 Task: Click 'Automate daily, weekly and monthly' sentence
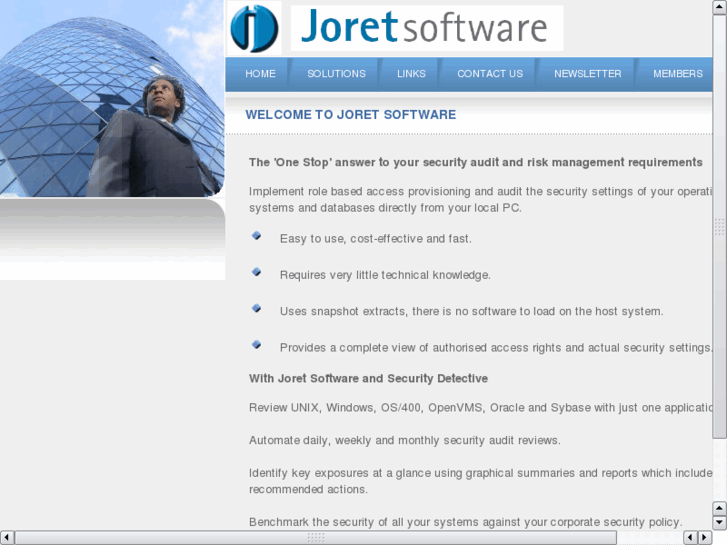click(405, 440)
